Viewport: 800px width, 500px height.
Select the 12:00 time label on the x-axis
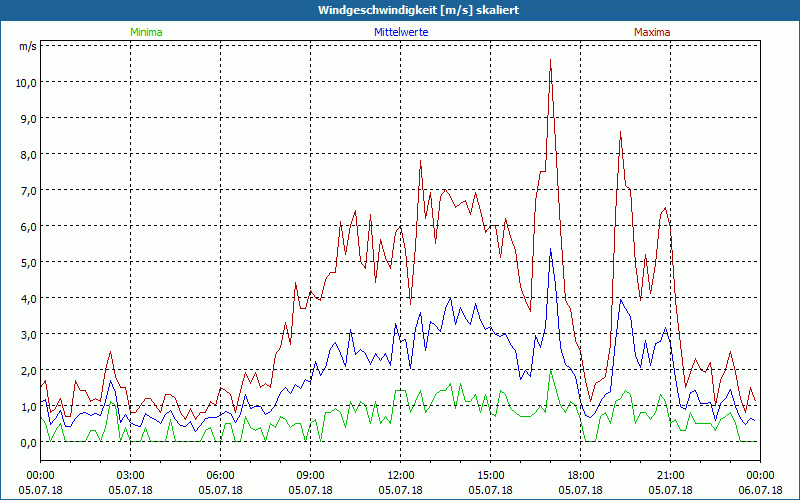point(400,475)
